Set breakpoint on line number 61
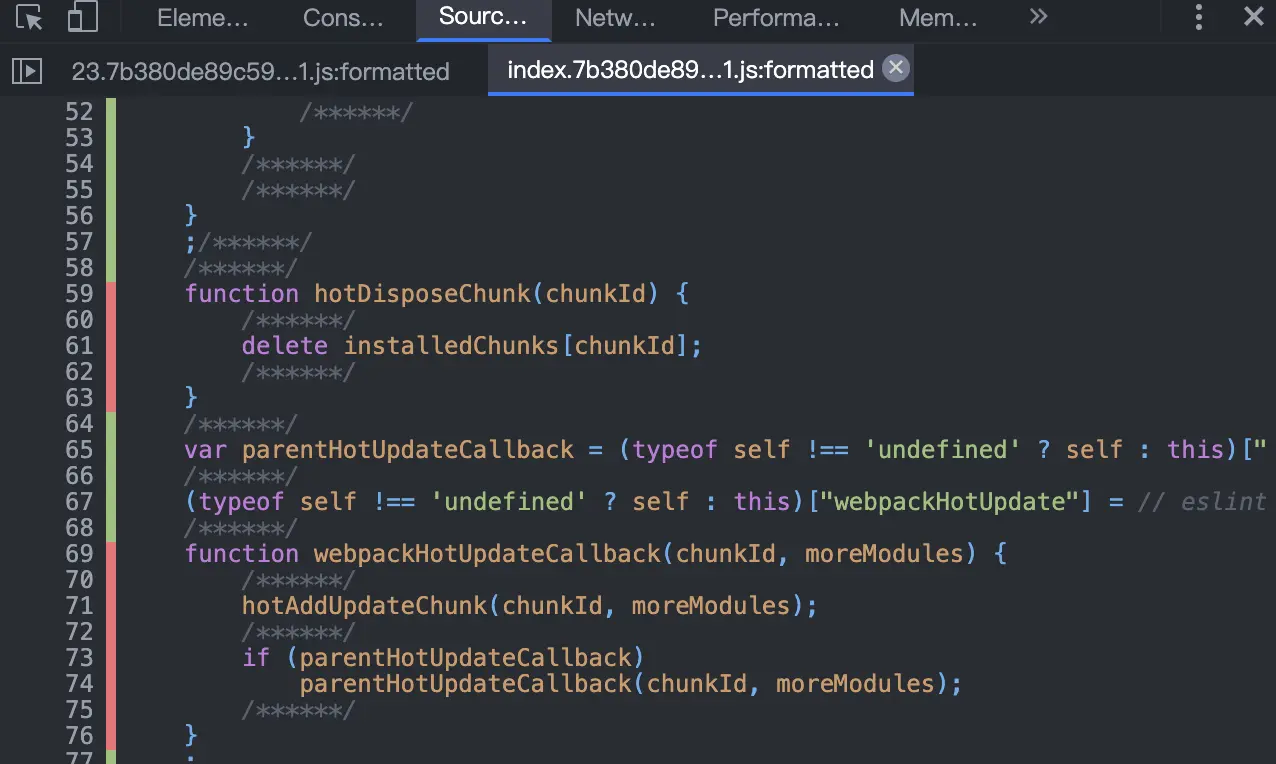This screenshot has height=764, width=1276. coord(79,346)
